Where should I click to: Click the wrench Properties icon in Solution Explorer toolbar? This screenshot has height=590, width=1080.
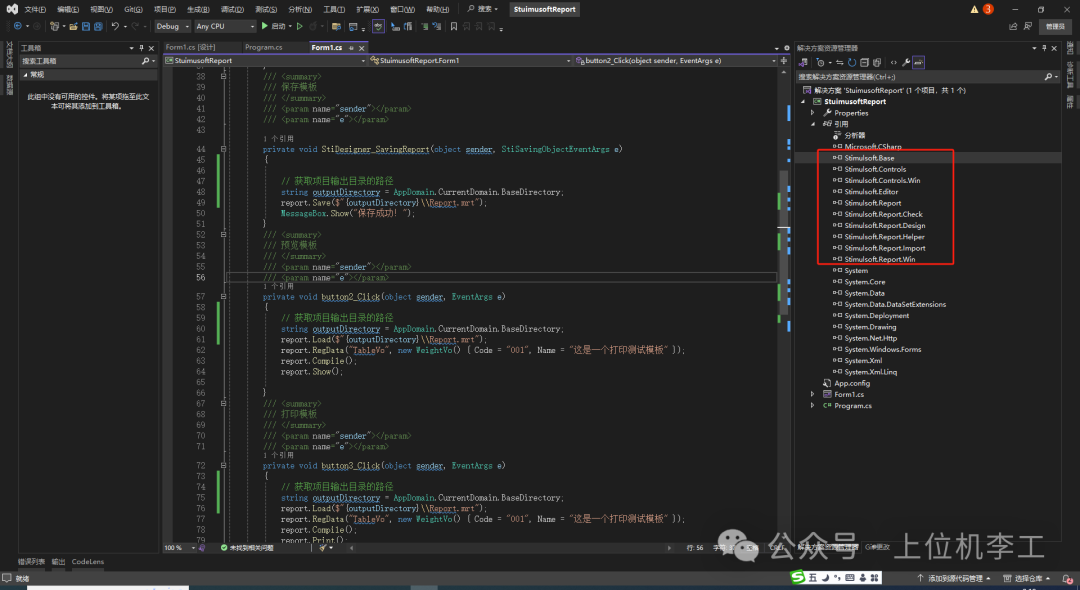[905, 62]
